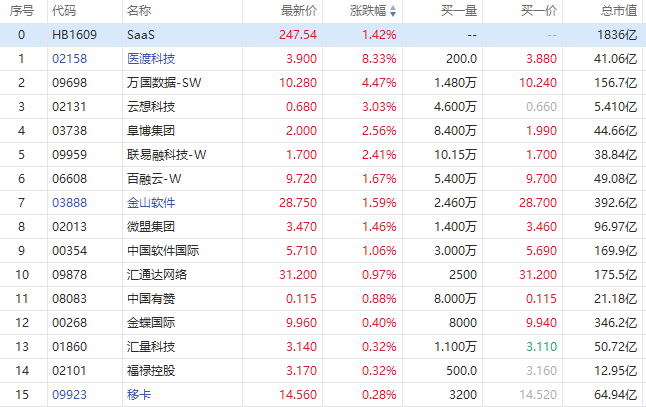Screen dimensions: 646x407
Task: Click the market cap 5.410亿
Action: [x=616, y=107]
